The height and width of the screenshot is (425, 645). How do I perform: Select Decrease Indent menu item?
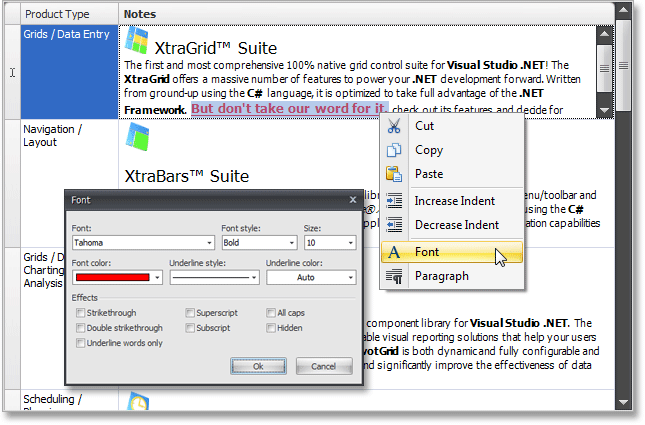click(x=452, y=225)
